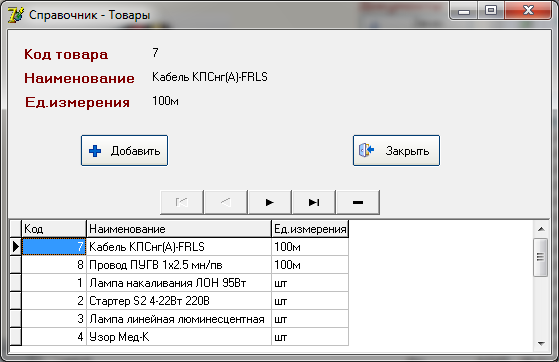Click current-row indicator arrow of Кабель row

(15, 247)
